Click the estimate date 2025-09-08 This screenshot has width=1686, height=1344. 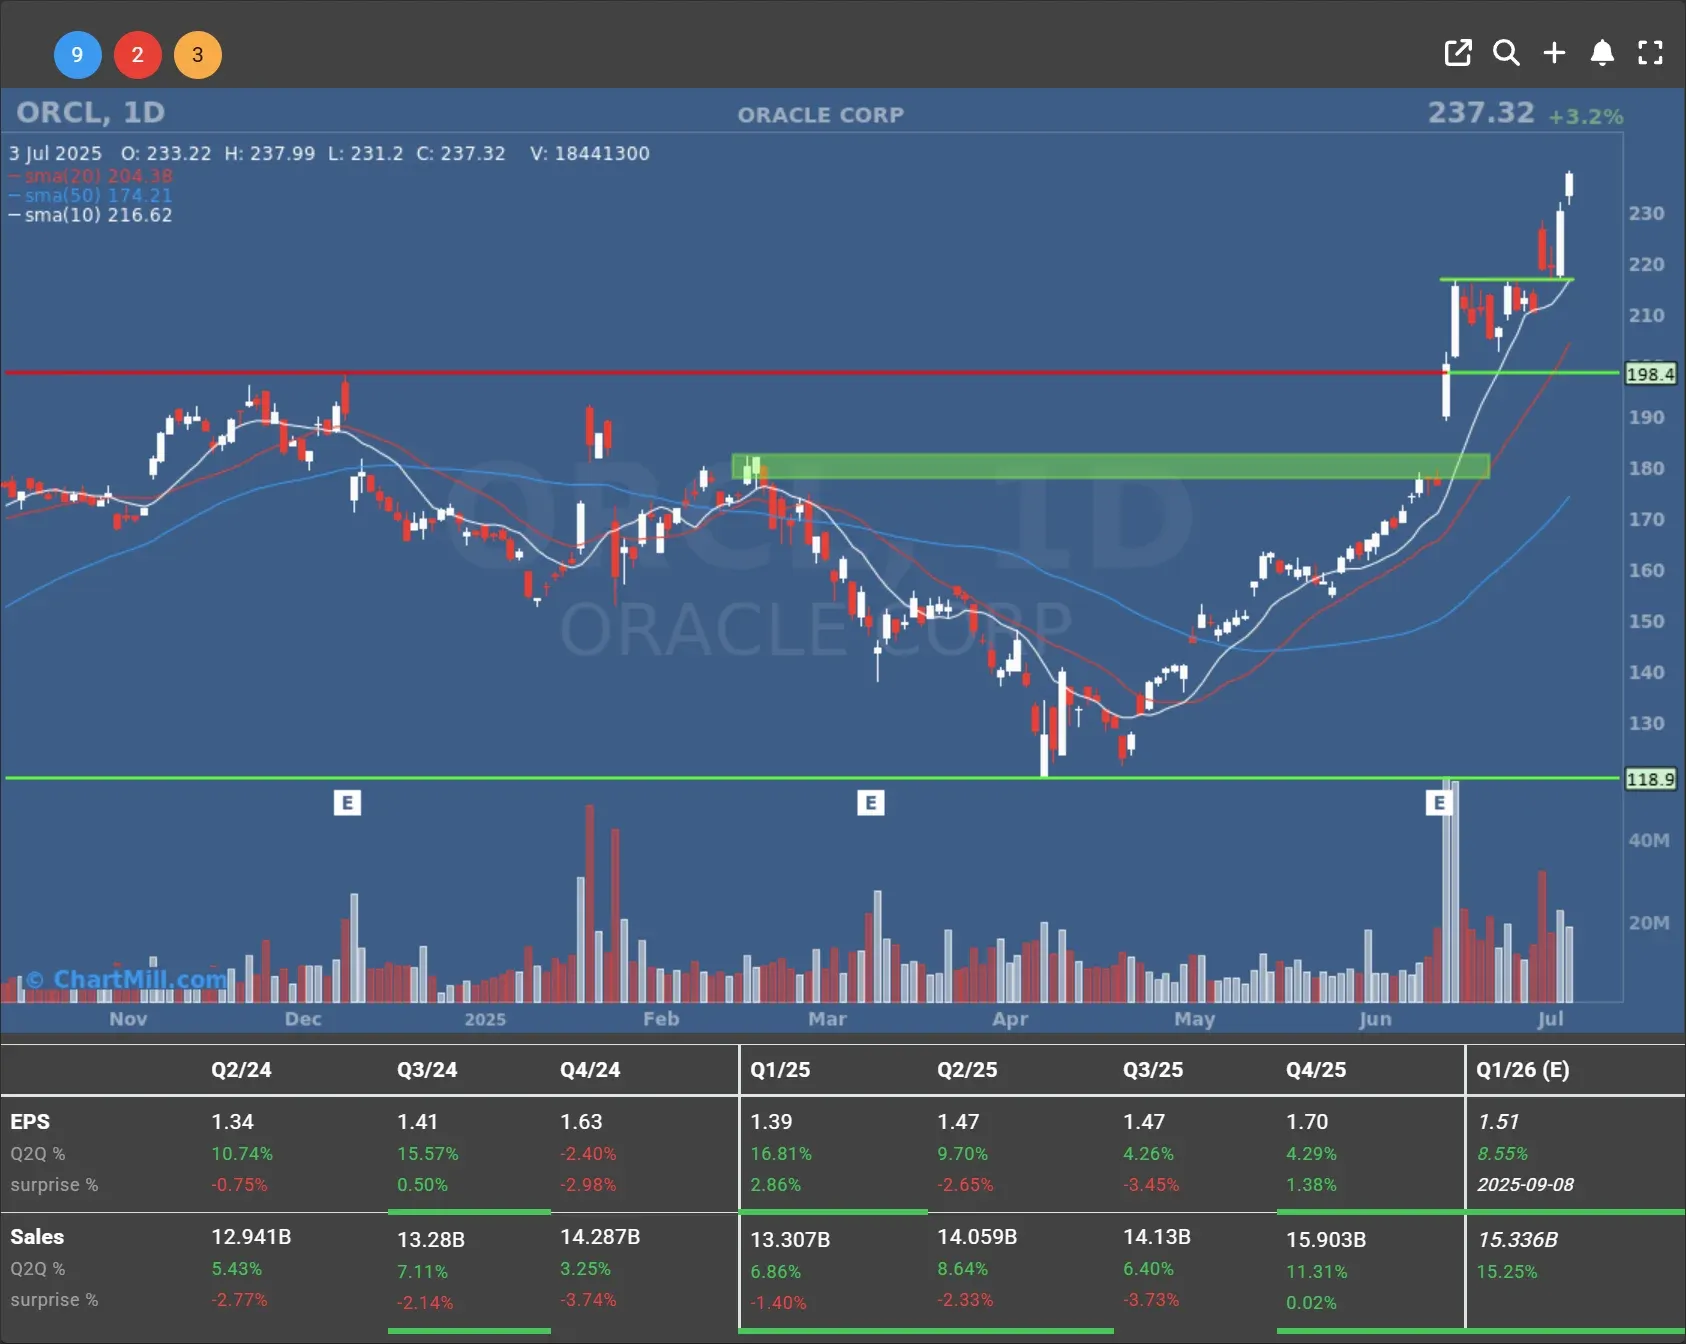tap(1525, 1185)
